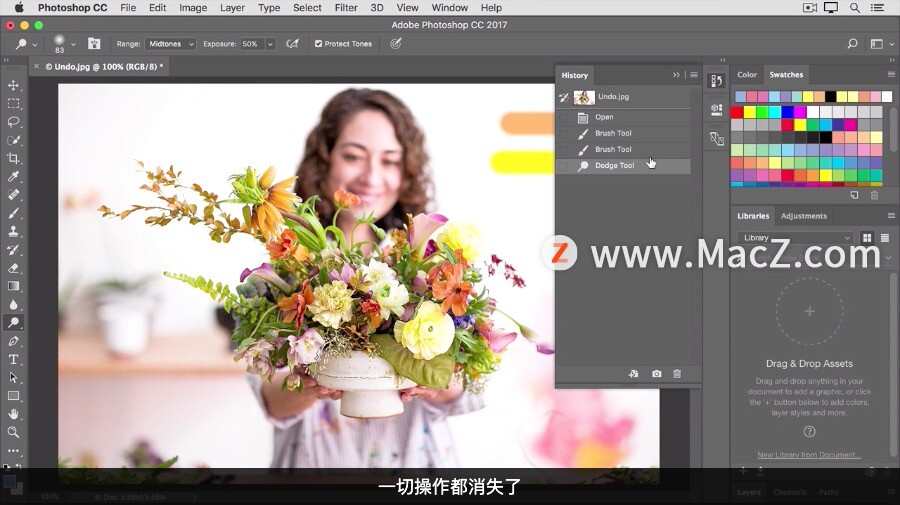
Task: Select the Pen tool
Action: tap(13, 341)
